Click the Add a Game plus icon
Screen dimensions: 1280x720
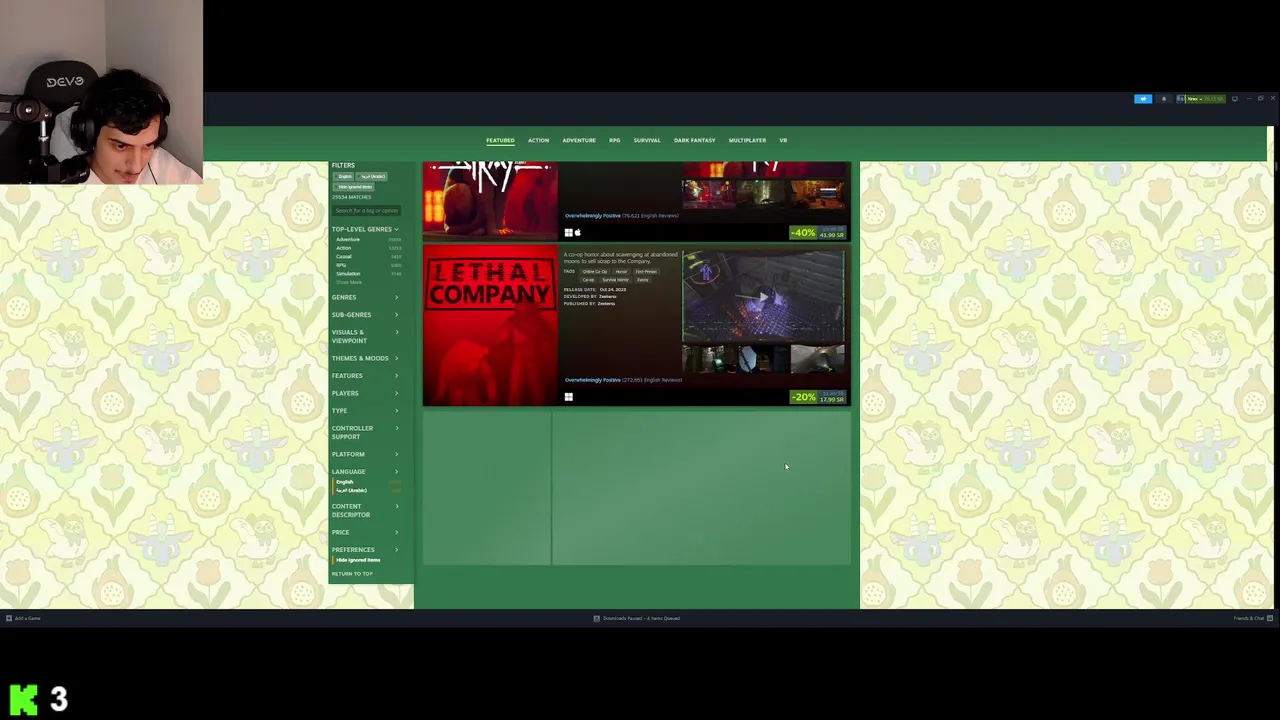pos(8,618)
